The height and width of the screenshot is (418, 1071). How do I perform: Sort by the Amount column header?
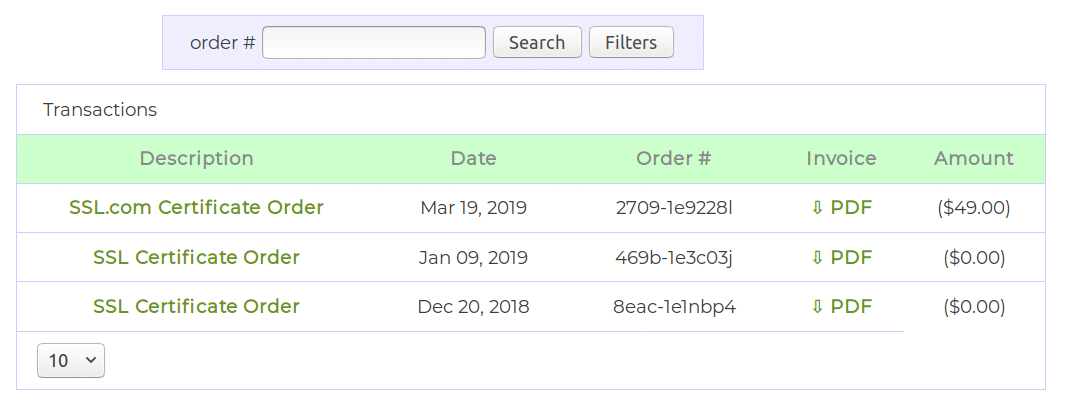[x=974, y=158]
